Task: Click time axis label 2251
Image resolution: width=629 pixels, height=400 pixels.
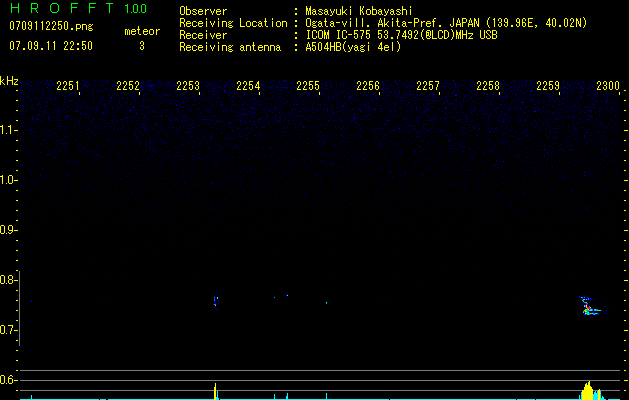Action: pos(68,86)
